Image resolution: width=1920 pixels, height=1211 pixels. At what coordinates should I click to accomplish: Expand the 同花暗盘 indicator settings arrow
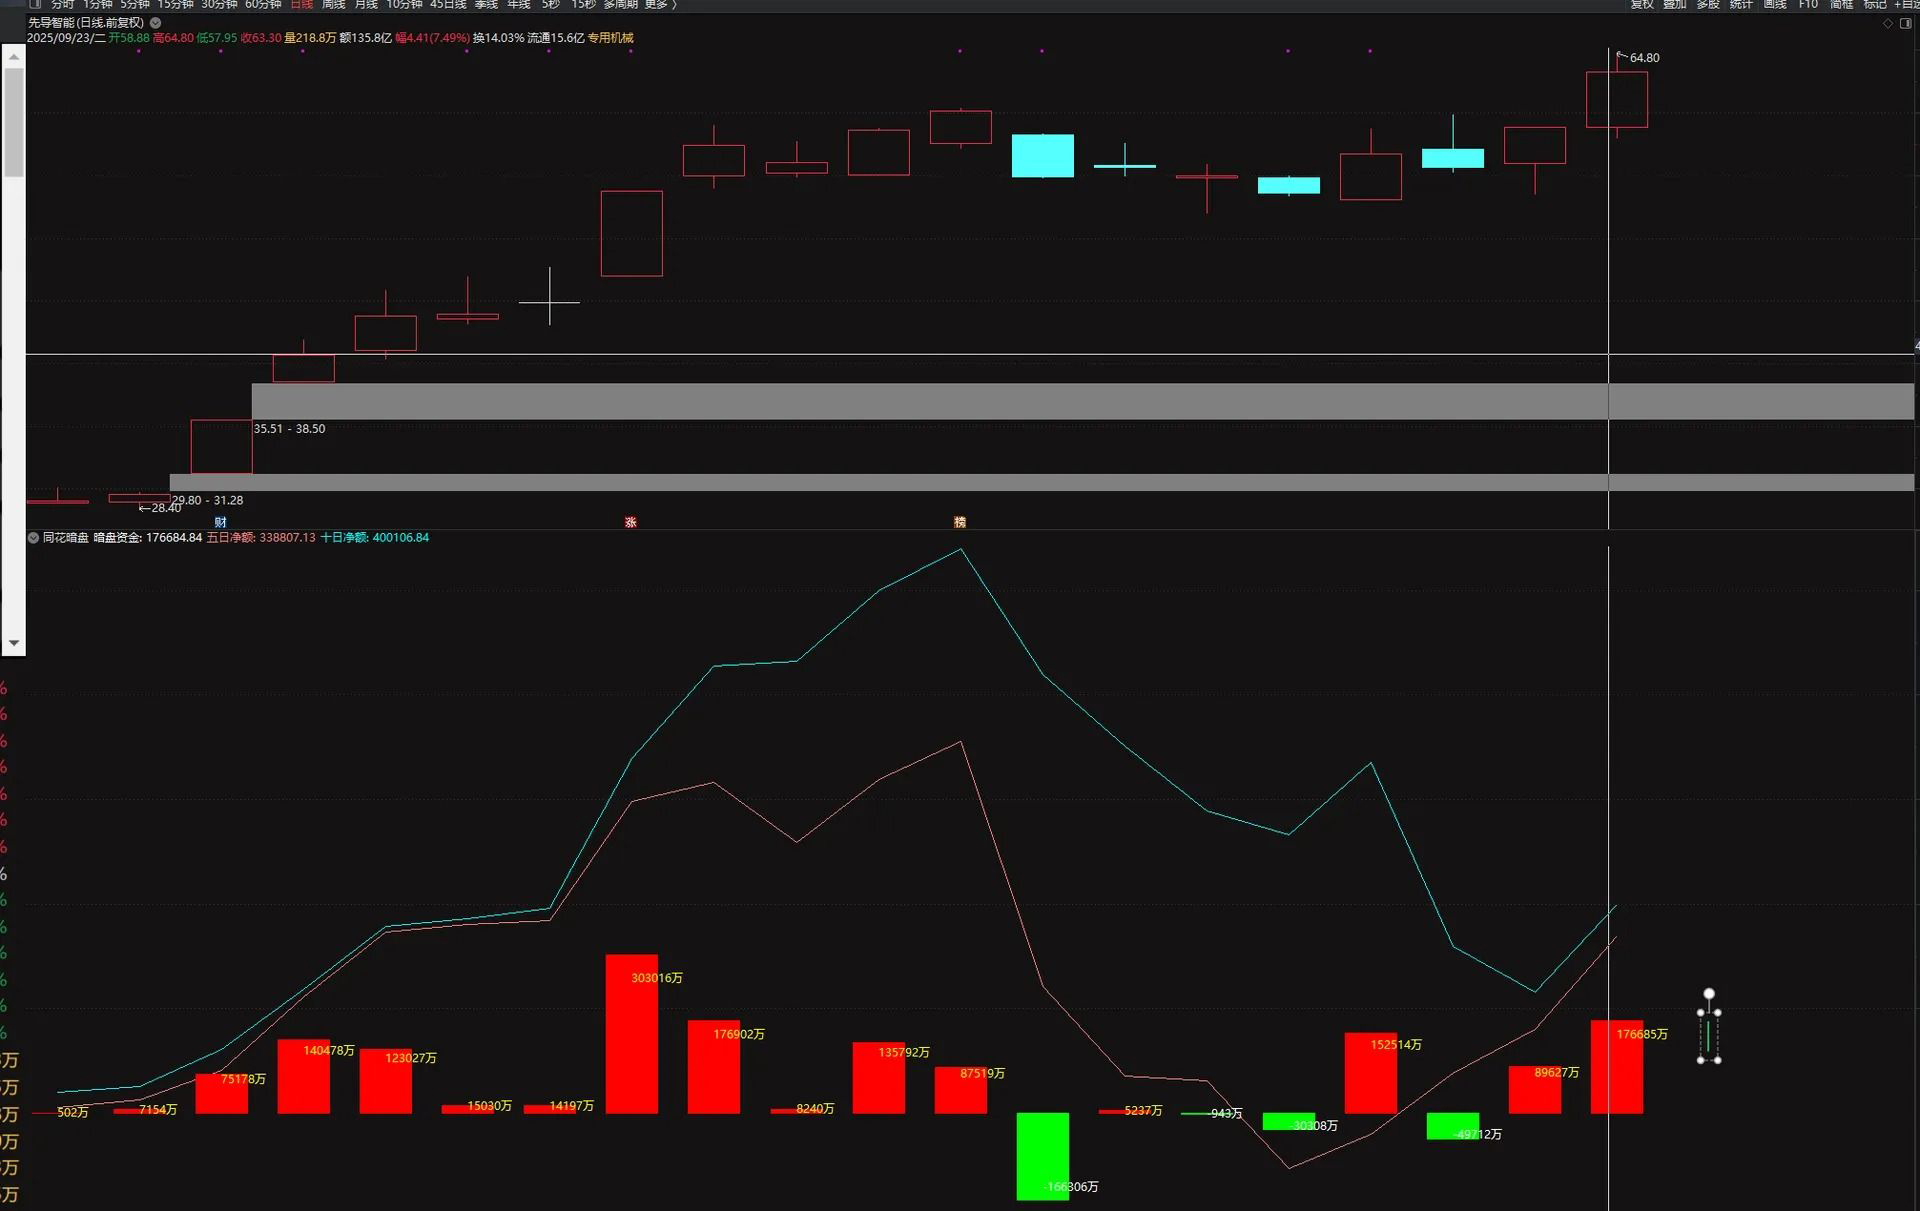coord(33,538)
